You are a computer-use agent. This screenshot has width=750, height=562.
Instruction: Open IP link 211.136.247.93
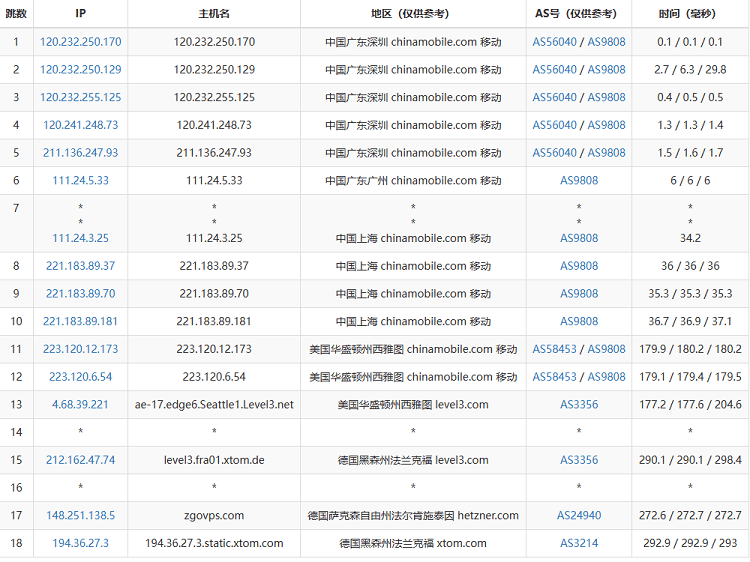click(80, 153)
